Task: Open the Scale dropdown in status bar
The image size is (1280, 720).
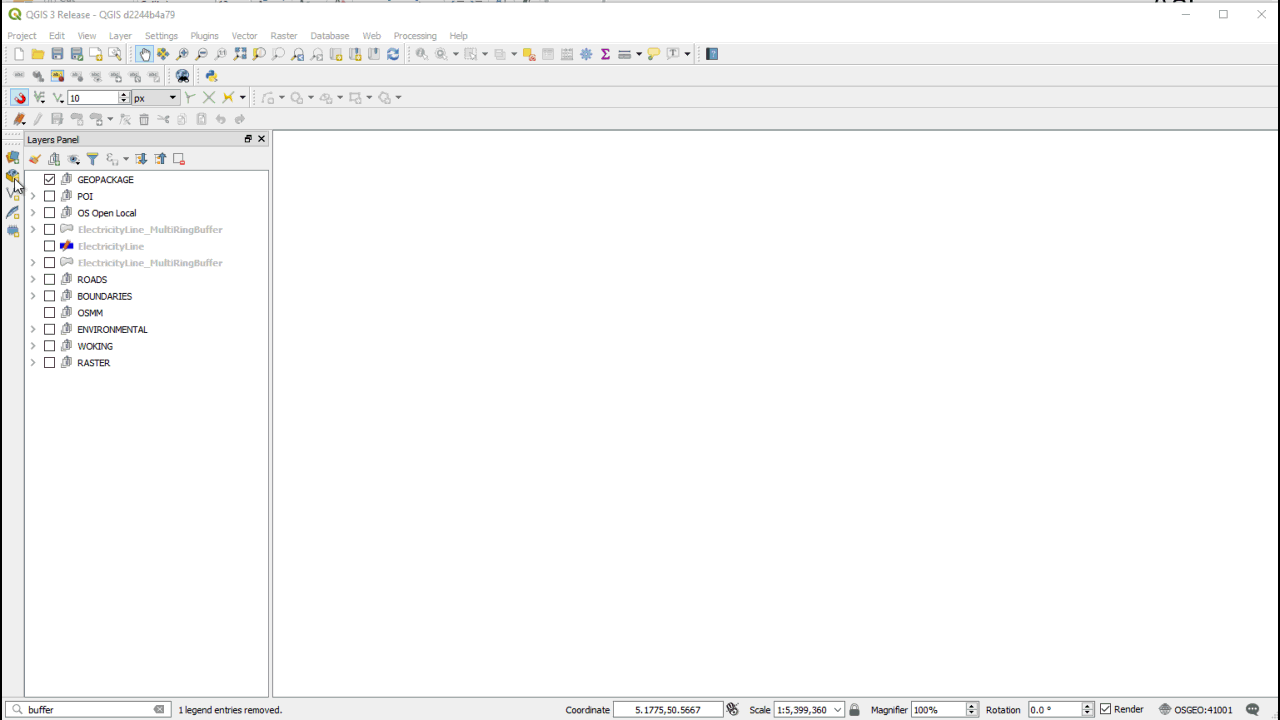Action: (x=838, y=709)
